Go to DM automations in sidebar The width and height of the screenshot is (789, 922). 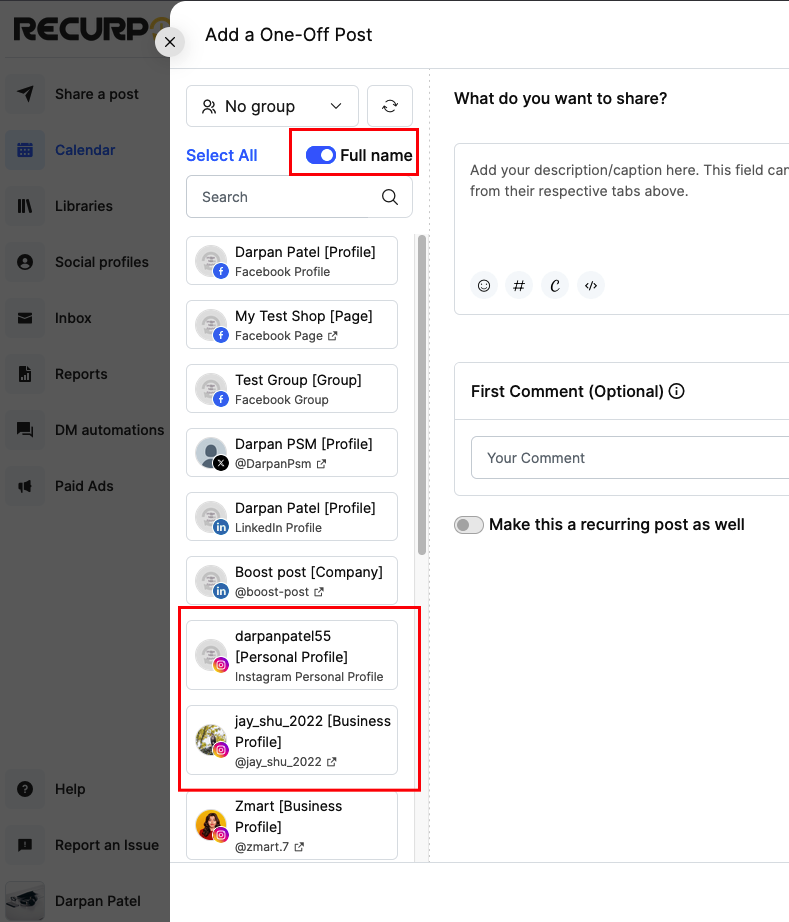click(x=108, y=430)
